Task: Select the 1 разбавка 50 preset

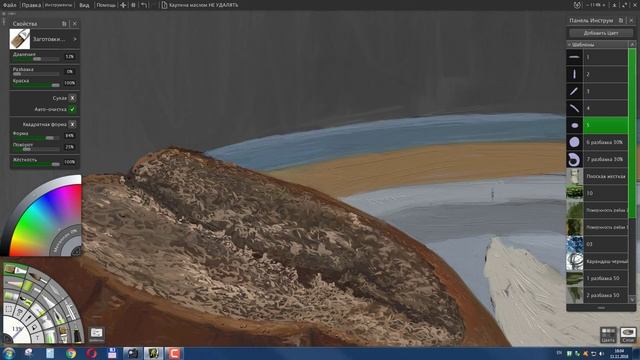Action: [597, 278]
